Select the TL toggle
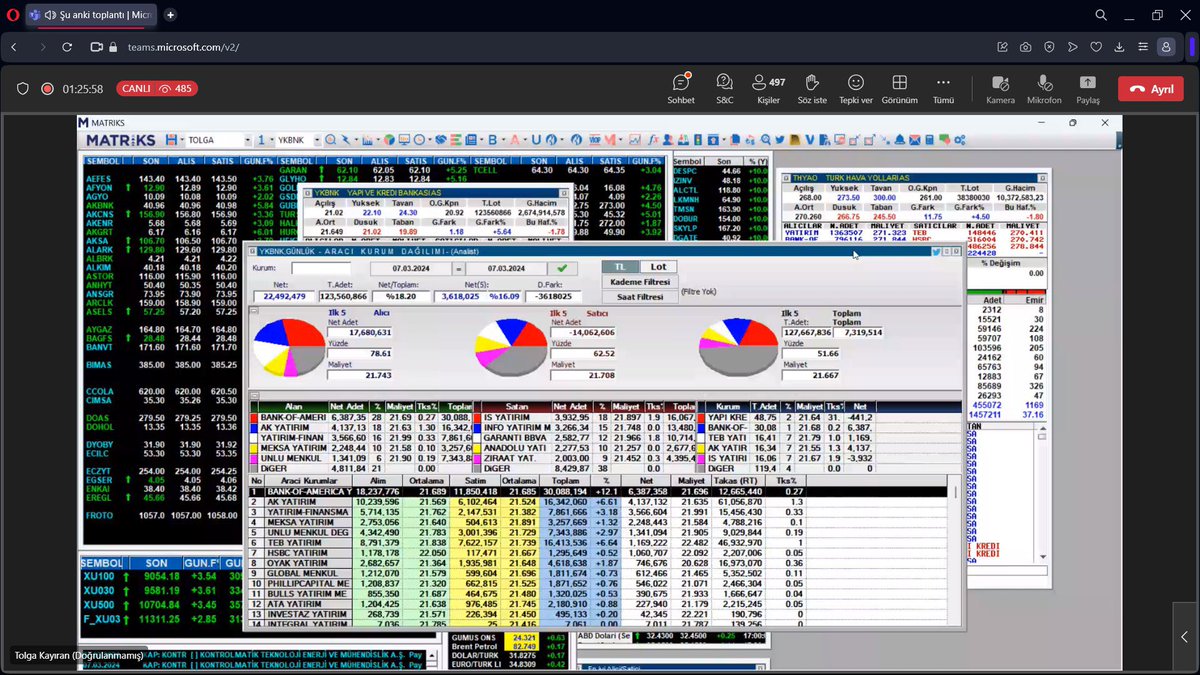 click(x=618, y=267)
